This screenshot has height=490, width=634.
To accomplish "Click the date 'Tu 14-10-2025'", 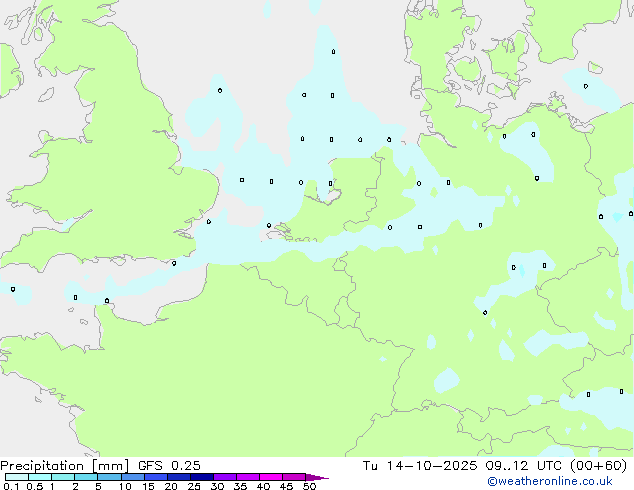I will [420, 466].
